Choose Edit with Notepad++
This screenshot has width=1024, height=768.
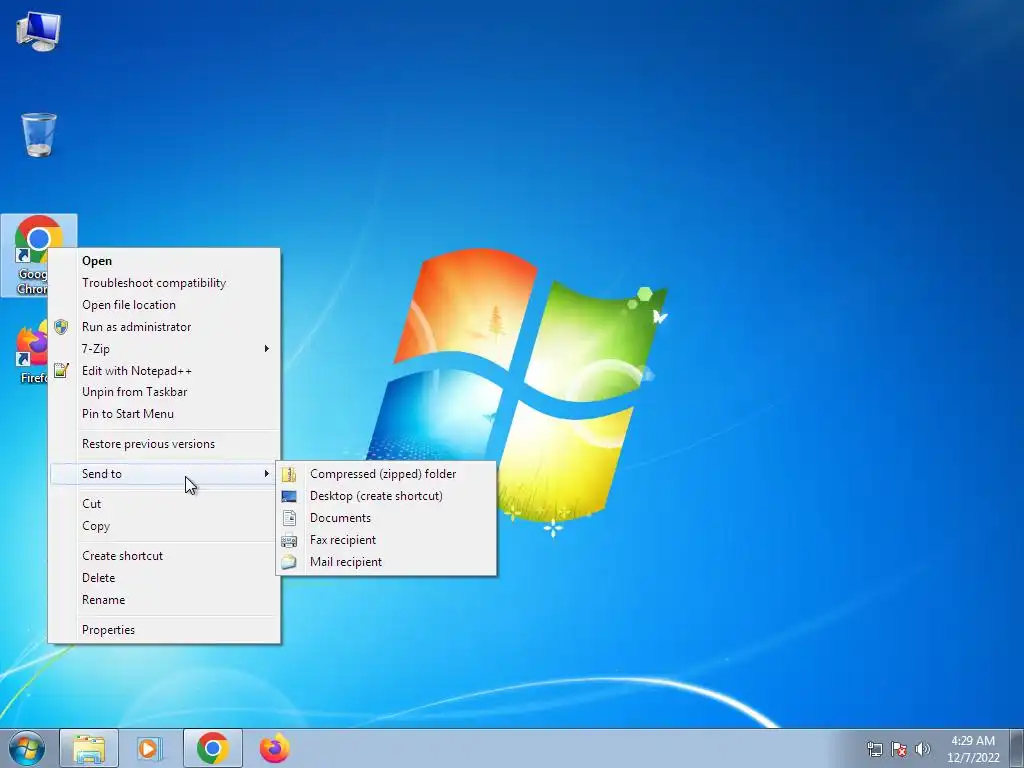[x=165, y=371]
